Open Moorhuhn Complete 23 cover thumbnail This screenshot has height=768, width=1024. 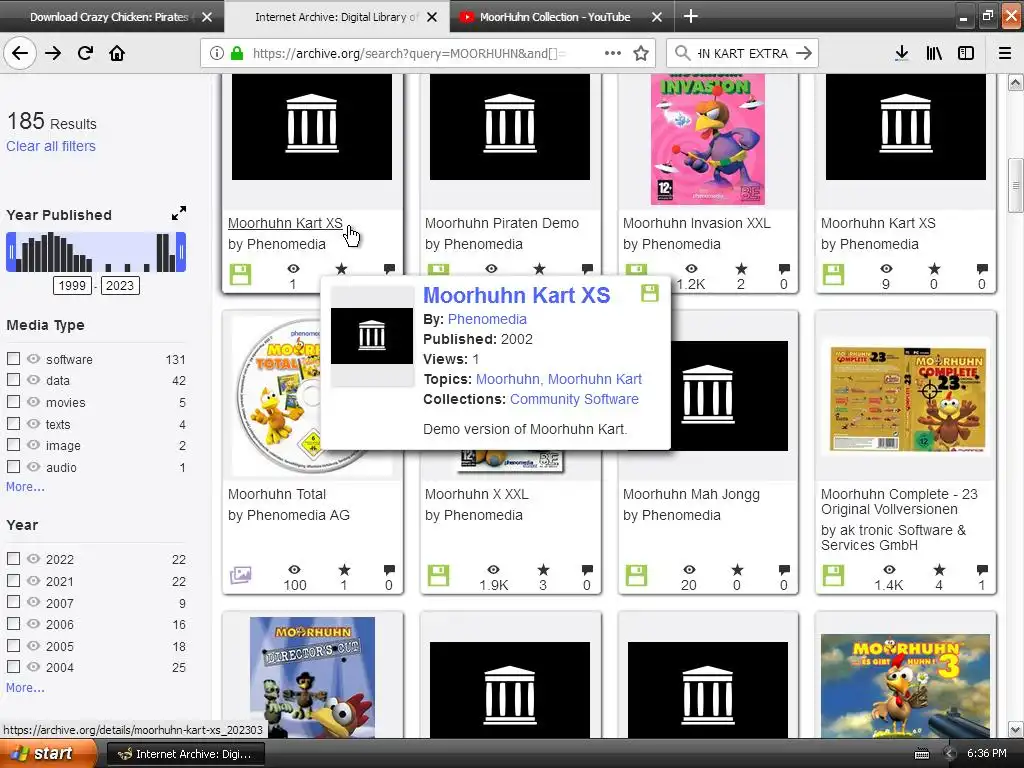tap(907, 399)
